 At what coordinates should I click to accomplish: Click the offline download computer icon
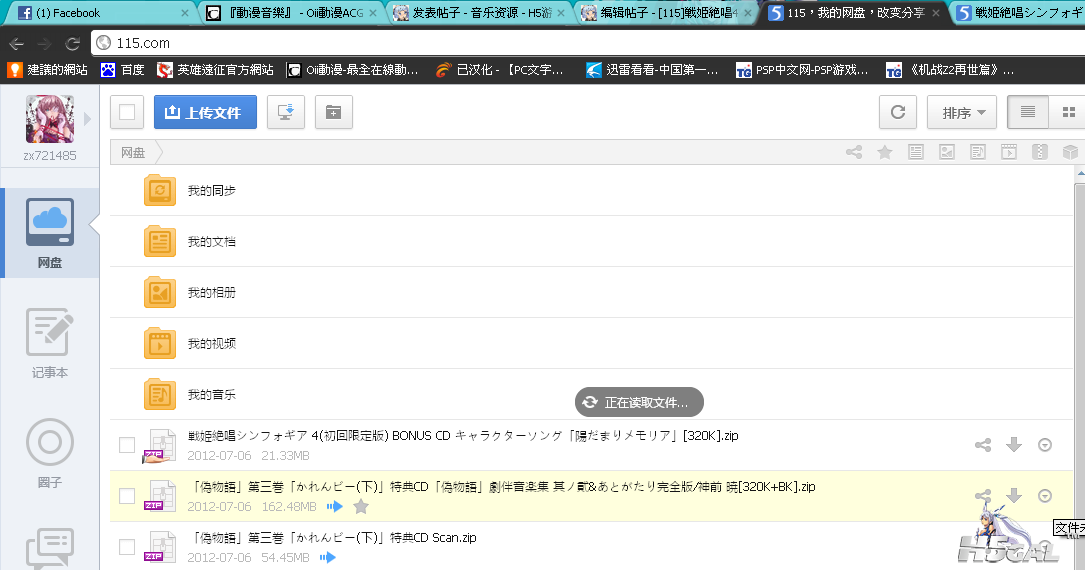click(285, 113)
